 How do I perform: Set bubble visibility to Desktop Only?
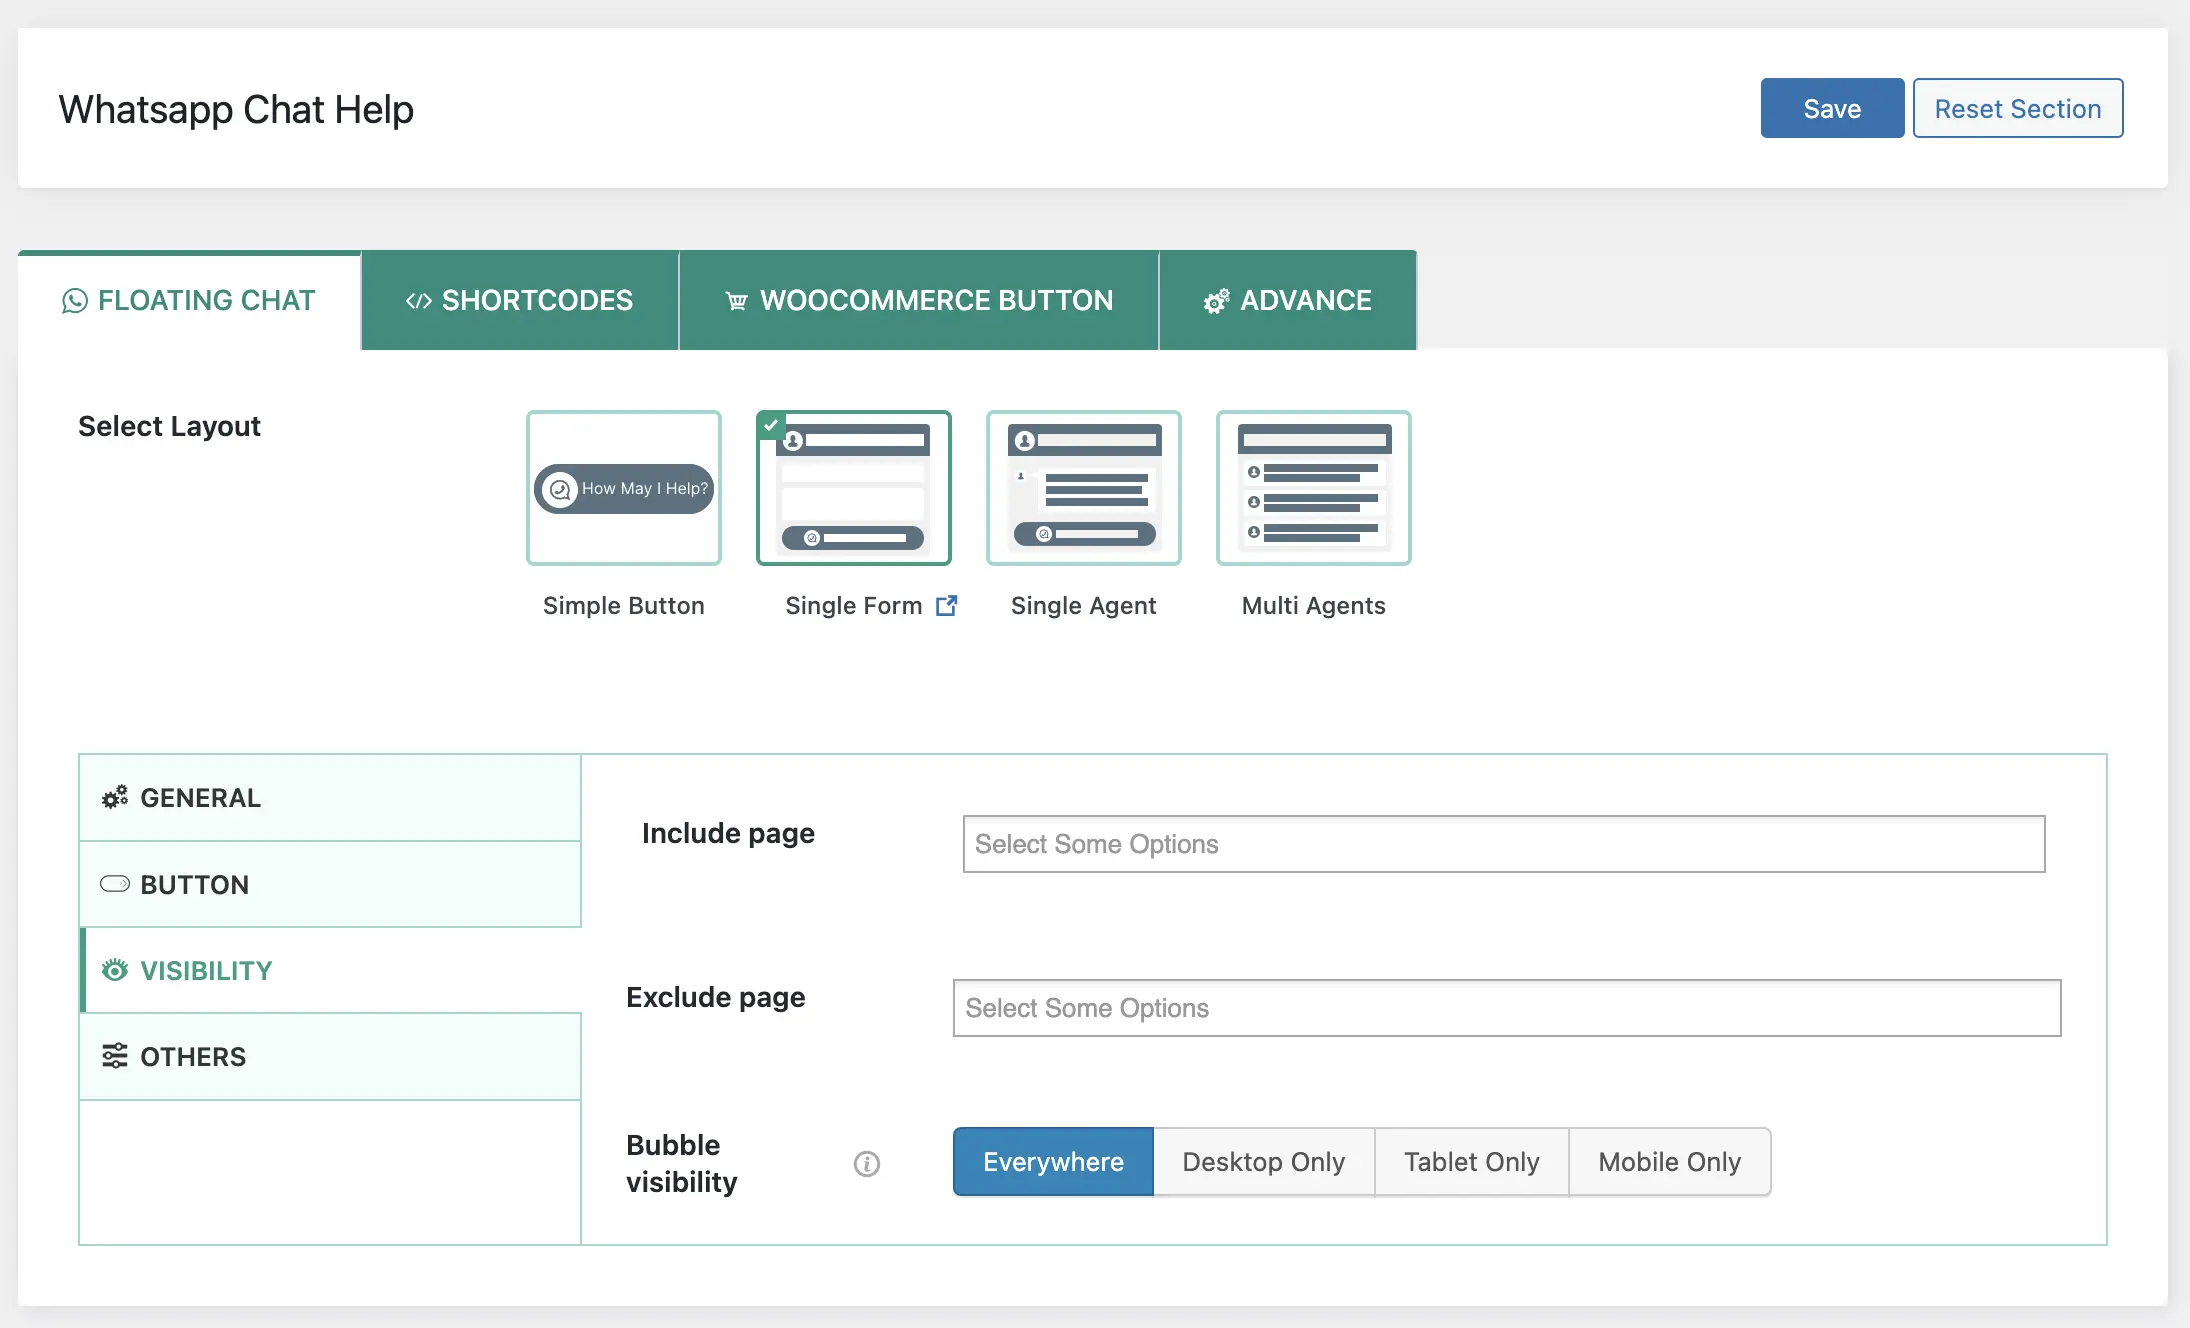pyautogui.click(x=1264, y=1162)
